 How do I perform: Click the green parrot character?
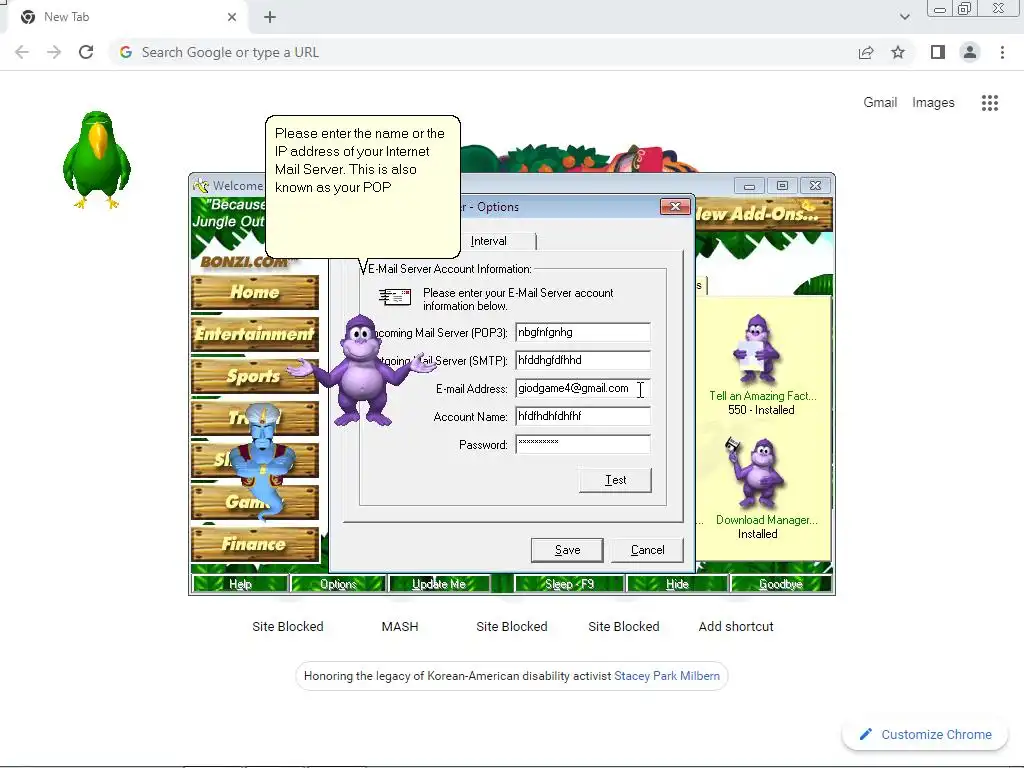(97, 160)
